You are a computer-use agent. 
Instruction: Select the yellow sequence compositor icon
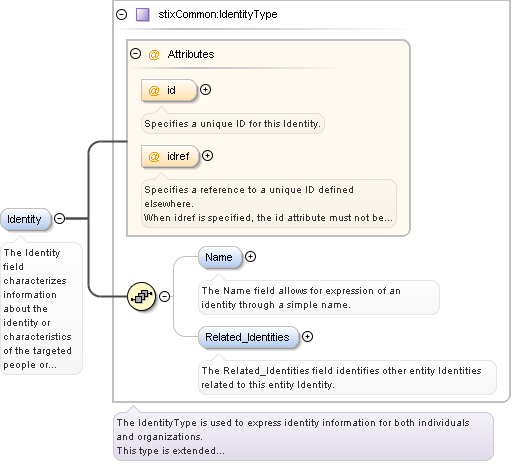point(142,296)
